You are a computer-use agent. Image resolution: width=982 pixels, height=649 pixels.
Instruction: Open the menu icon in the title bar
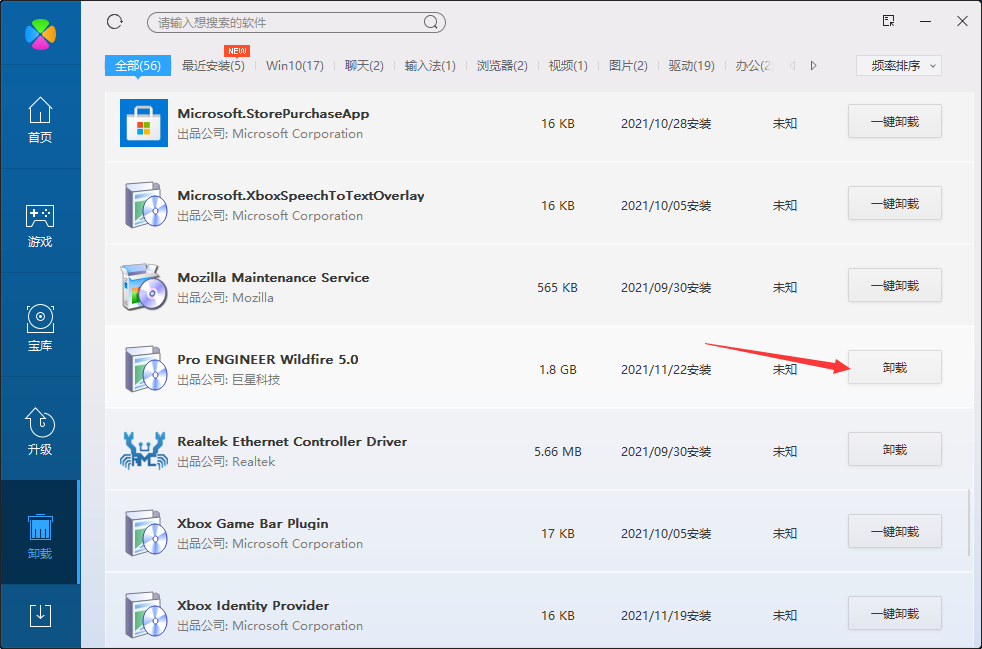point(888,21)
